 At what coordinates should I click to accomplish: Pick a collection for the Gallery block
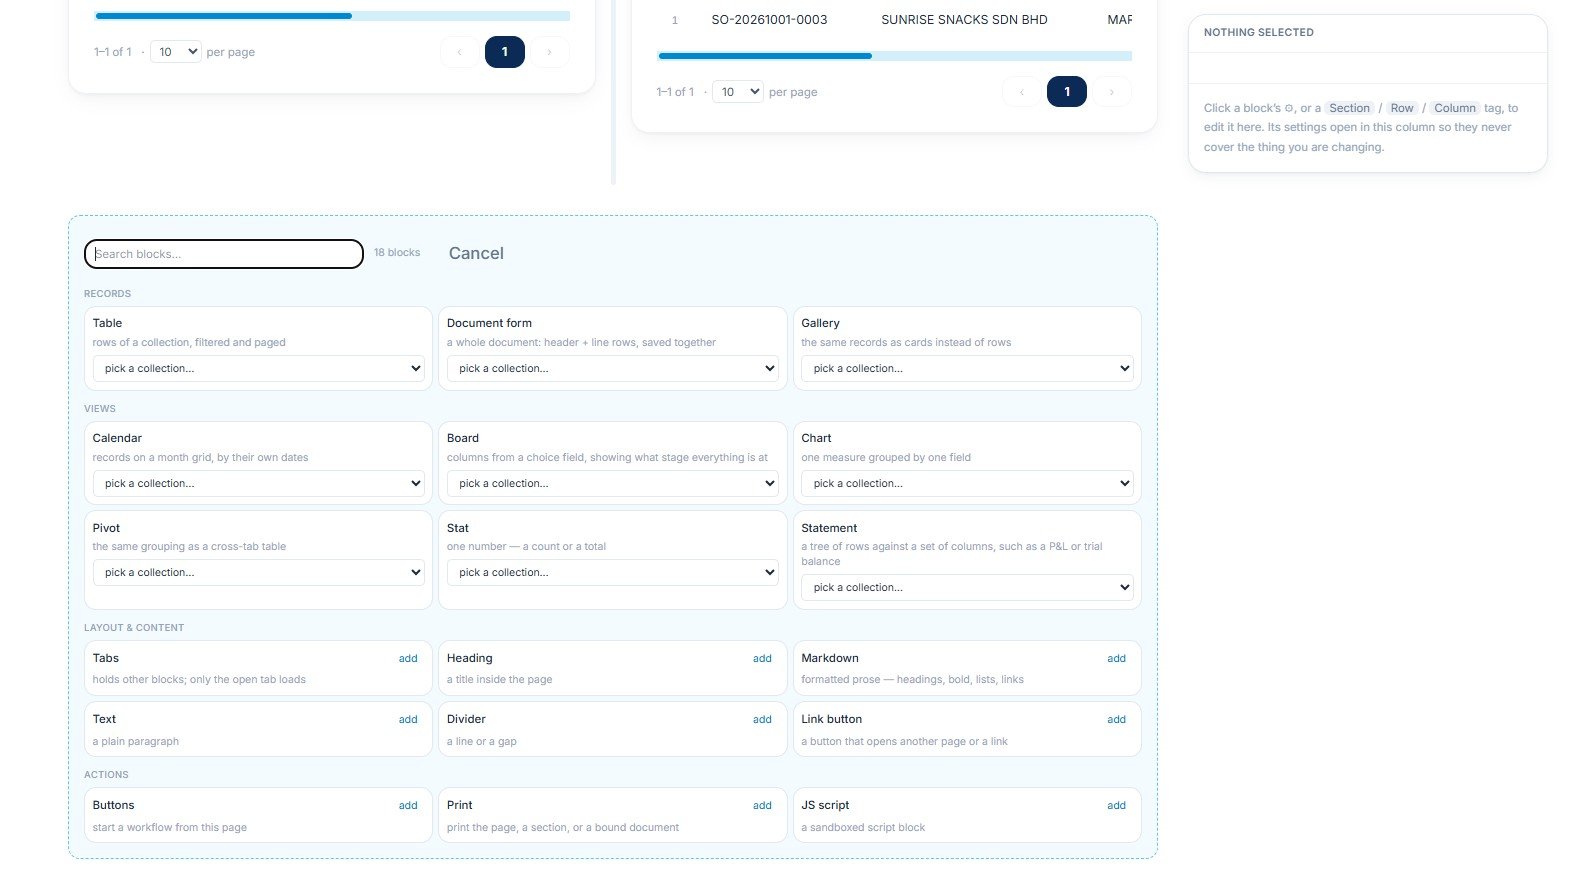click(967, 369)
